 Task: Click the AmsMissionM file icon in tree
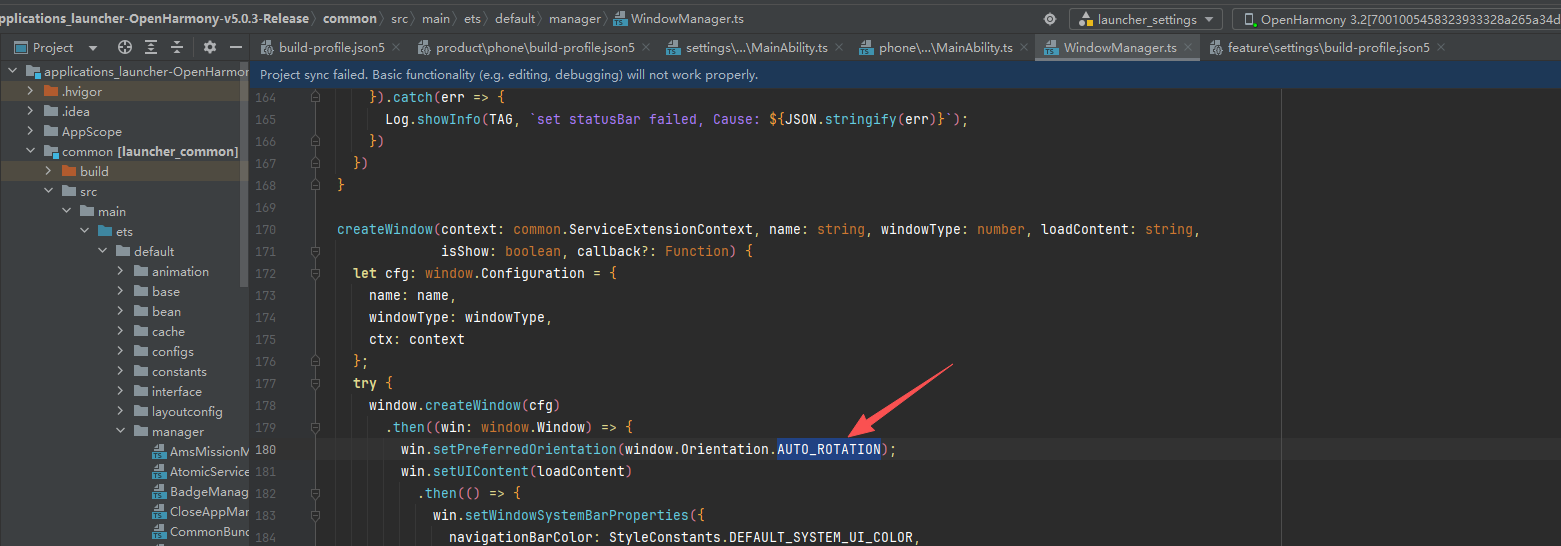(159, 452)
